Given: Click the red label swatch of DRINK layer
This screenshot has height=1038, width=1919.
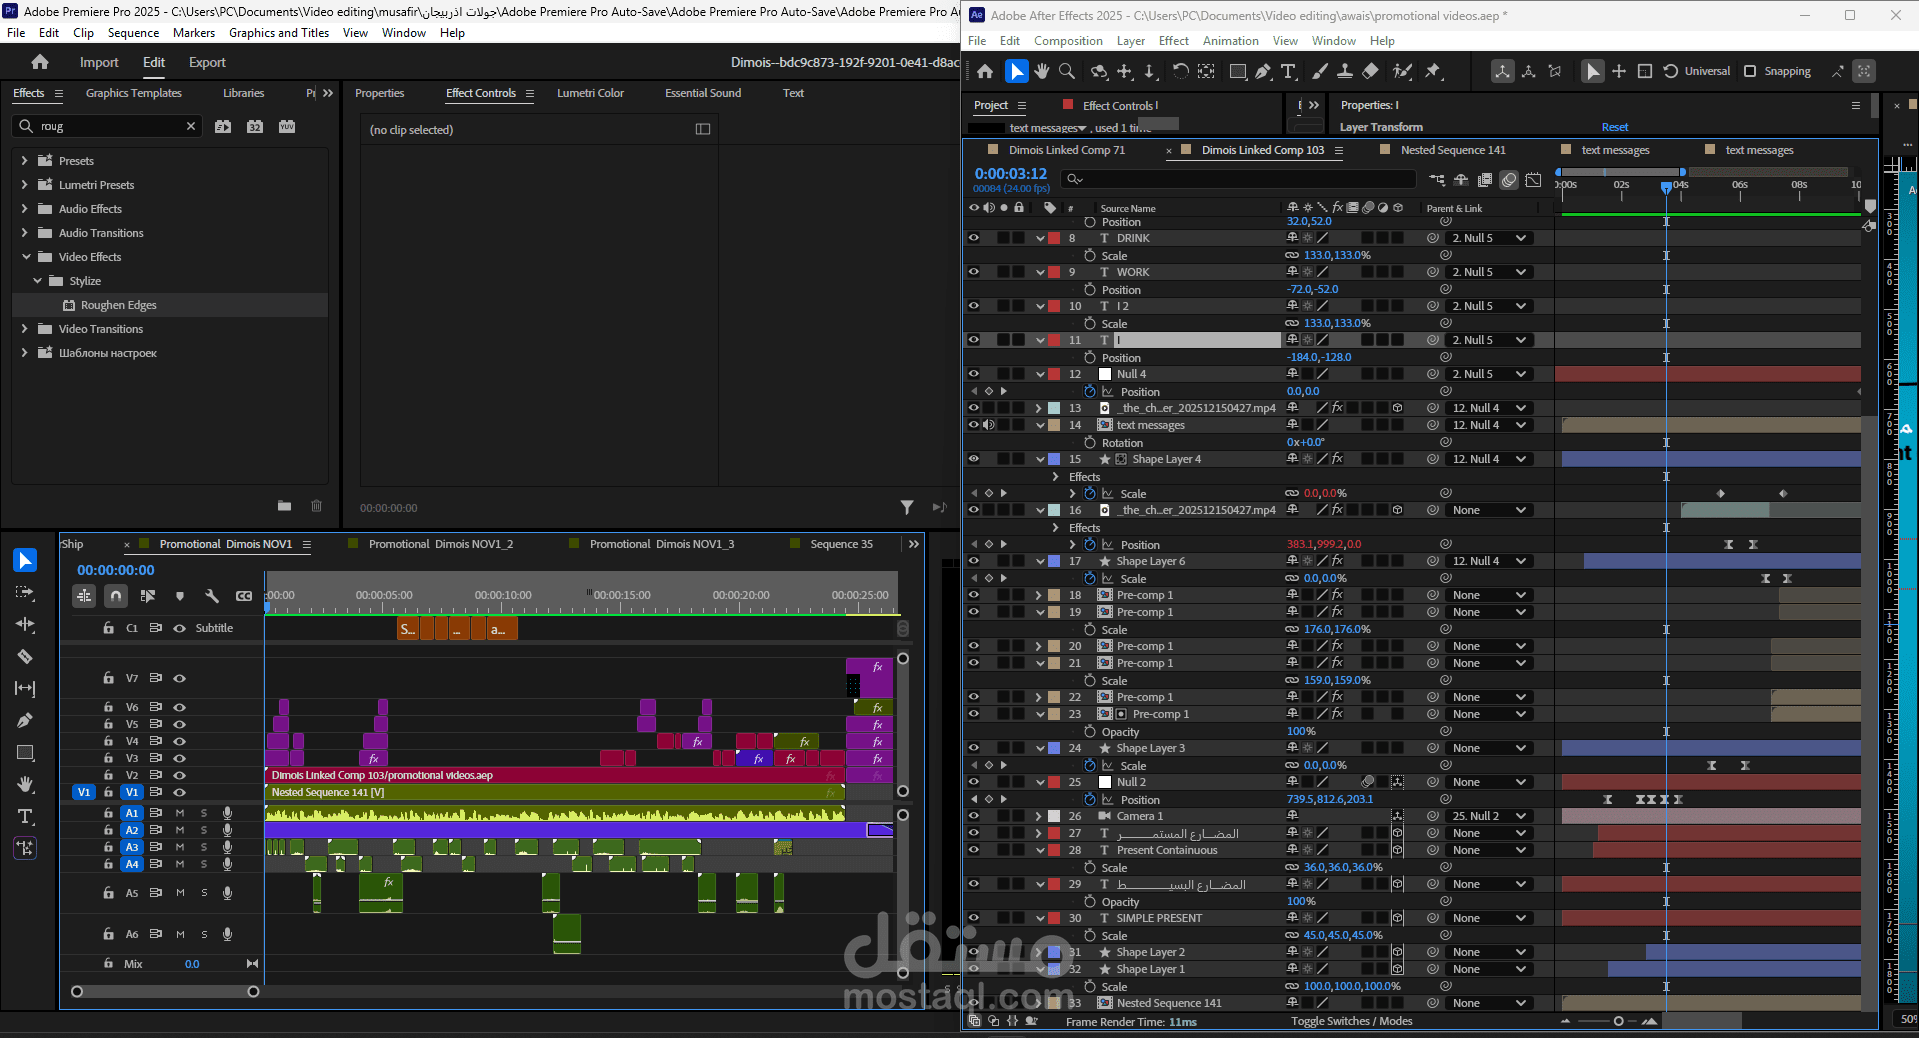Looking at the screenshot, I should (1054, 238).
